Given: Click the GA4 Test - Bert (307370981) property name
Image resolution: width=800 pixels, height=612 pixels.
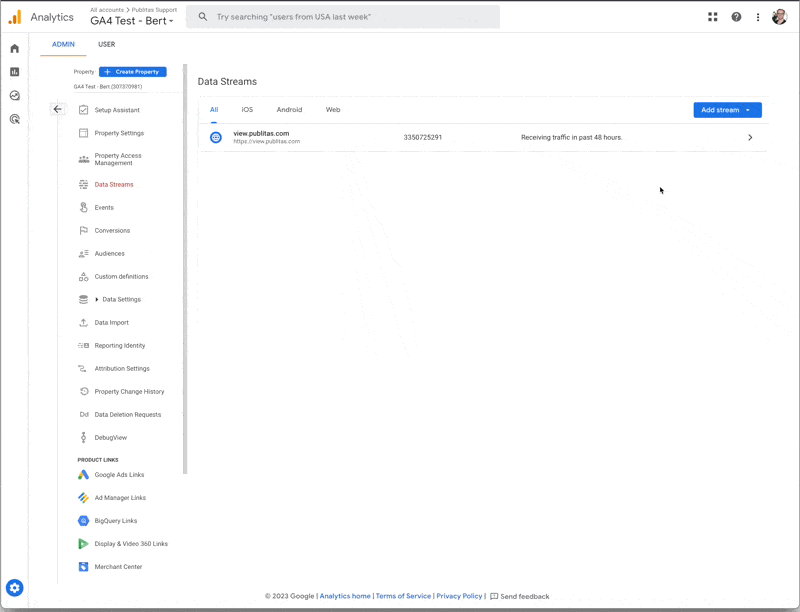Looking at the screenshot, I should (x=108, y=87).
